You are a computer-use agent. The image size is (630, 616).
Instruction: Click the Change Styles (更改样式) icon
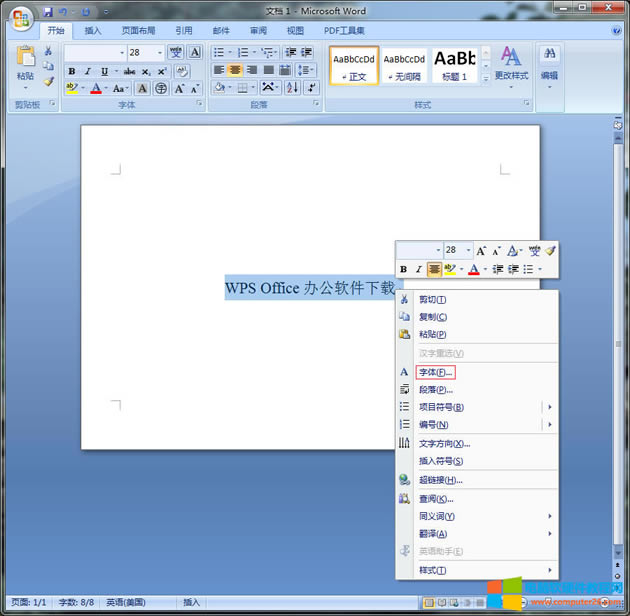click(511, 60)
